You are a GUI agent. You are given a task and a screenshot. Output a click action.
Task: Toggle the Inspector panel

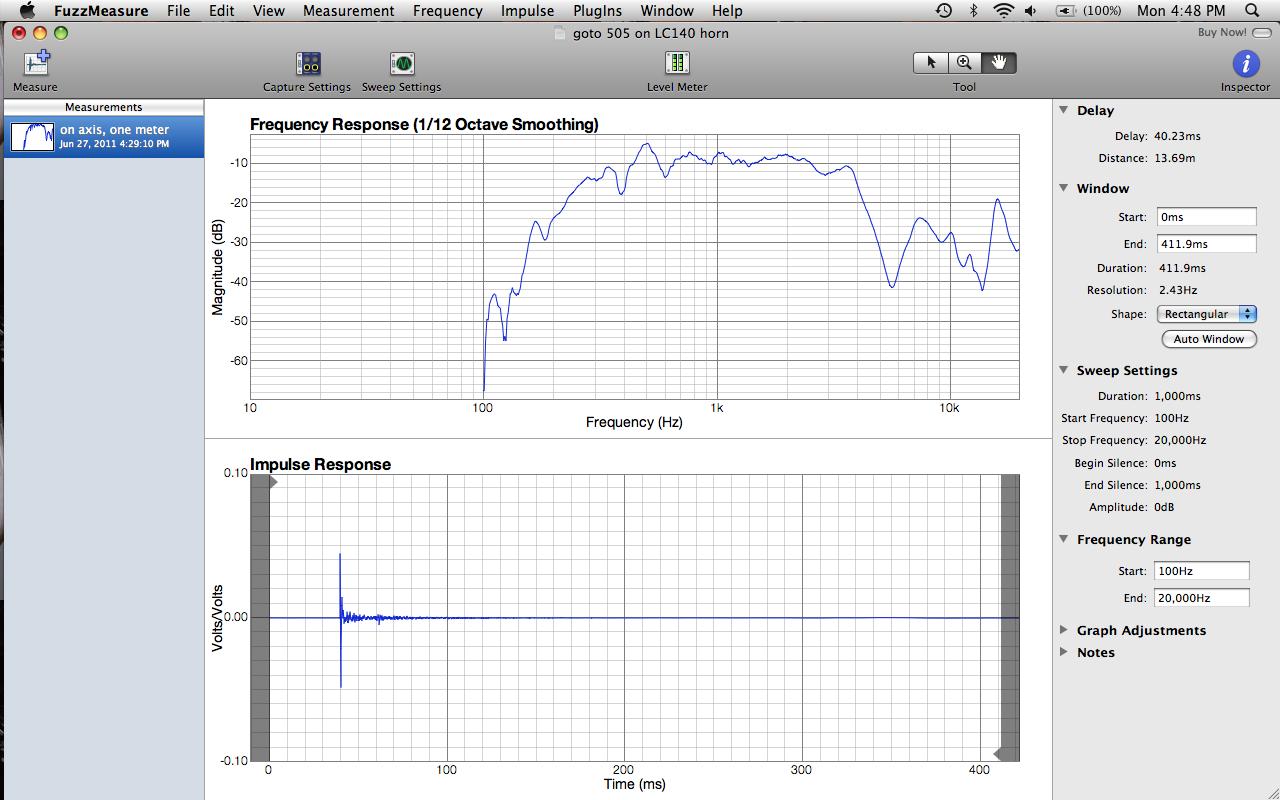tap(1245, 64)
